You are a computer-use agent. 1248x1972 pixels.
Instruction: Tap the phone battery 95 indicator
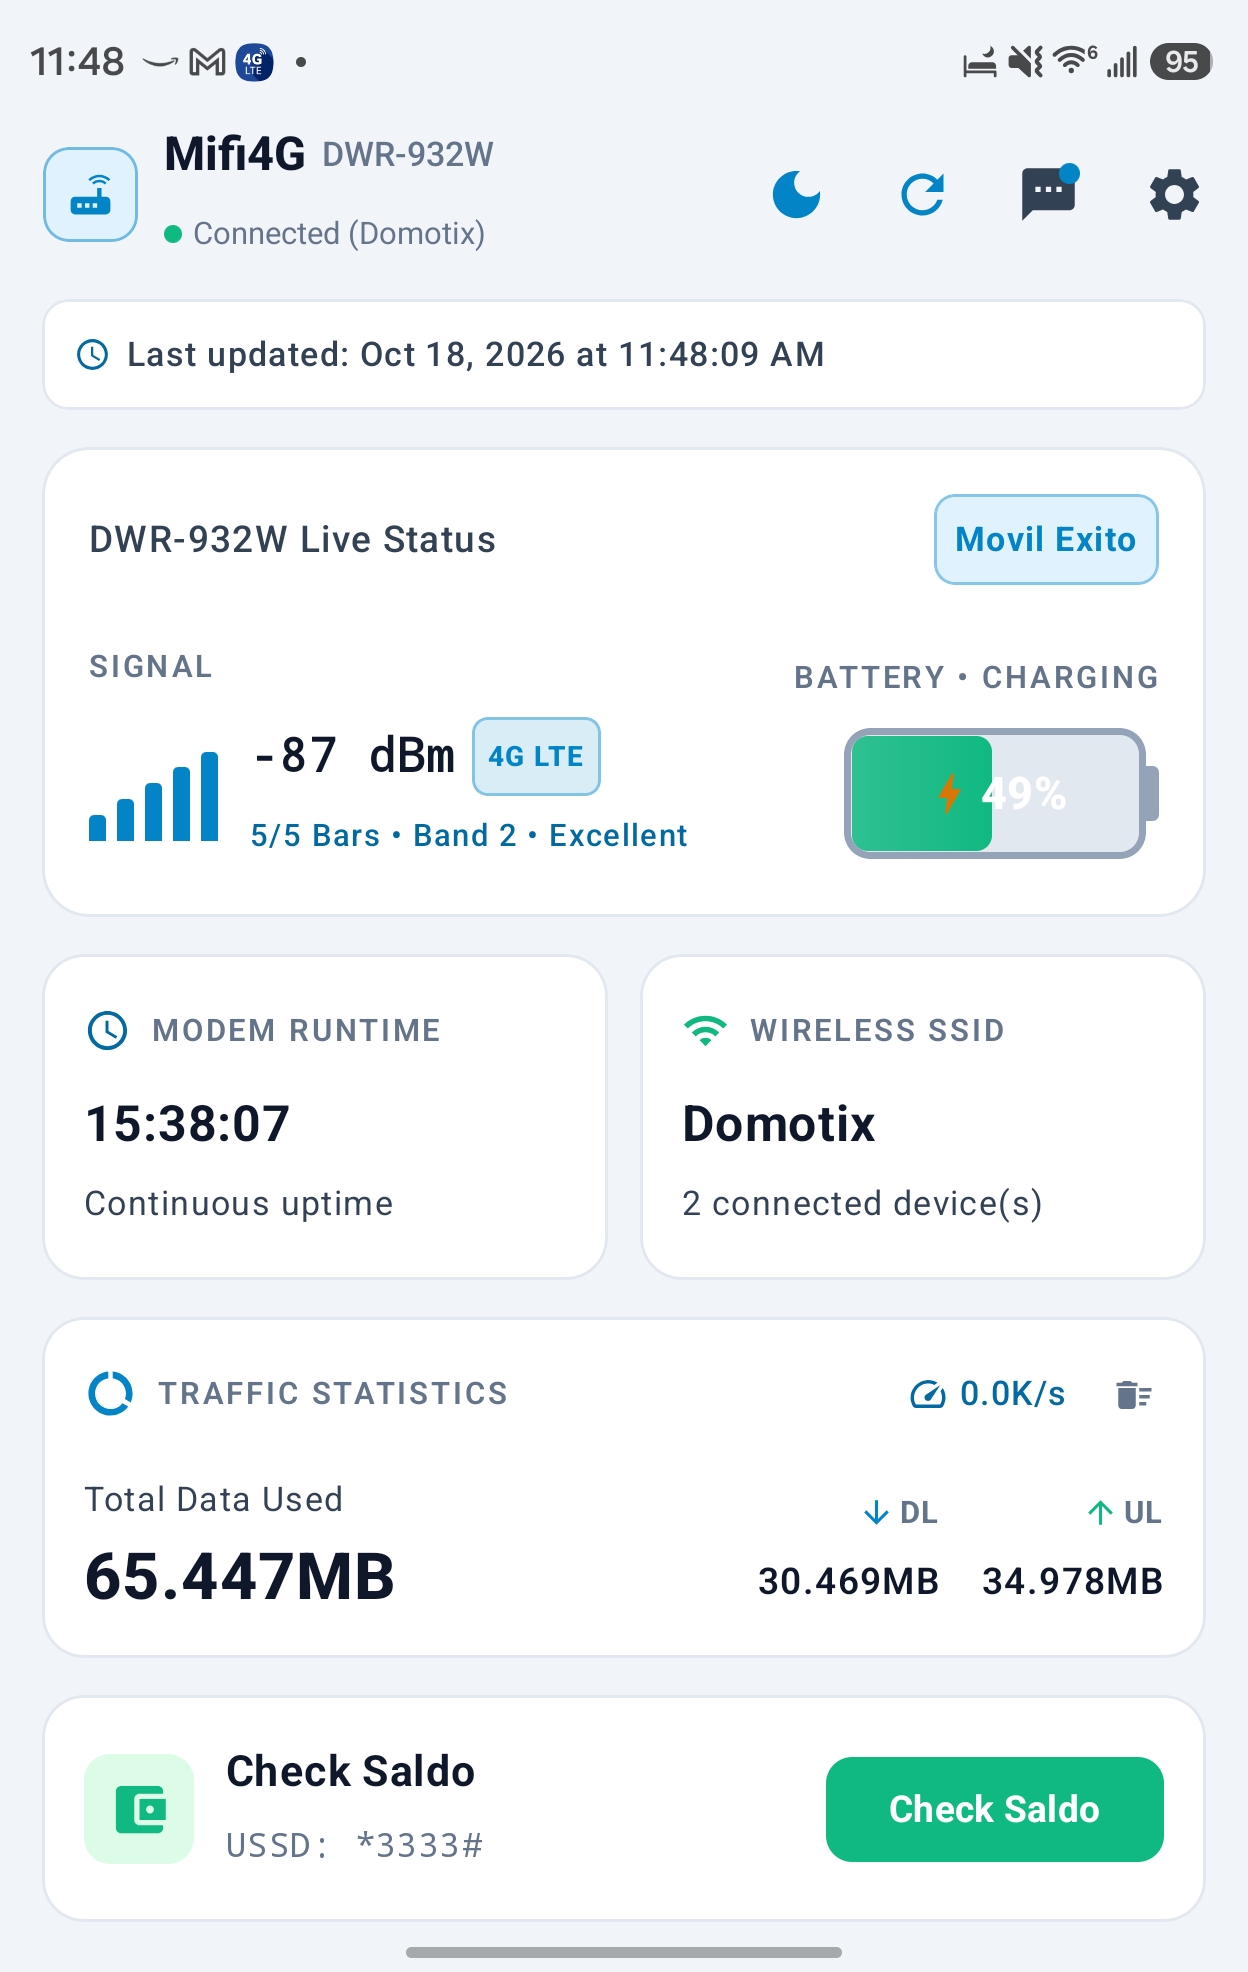click(x=1181, y=62)
